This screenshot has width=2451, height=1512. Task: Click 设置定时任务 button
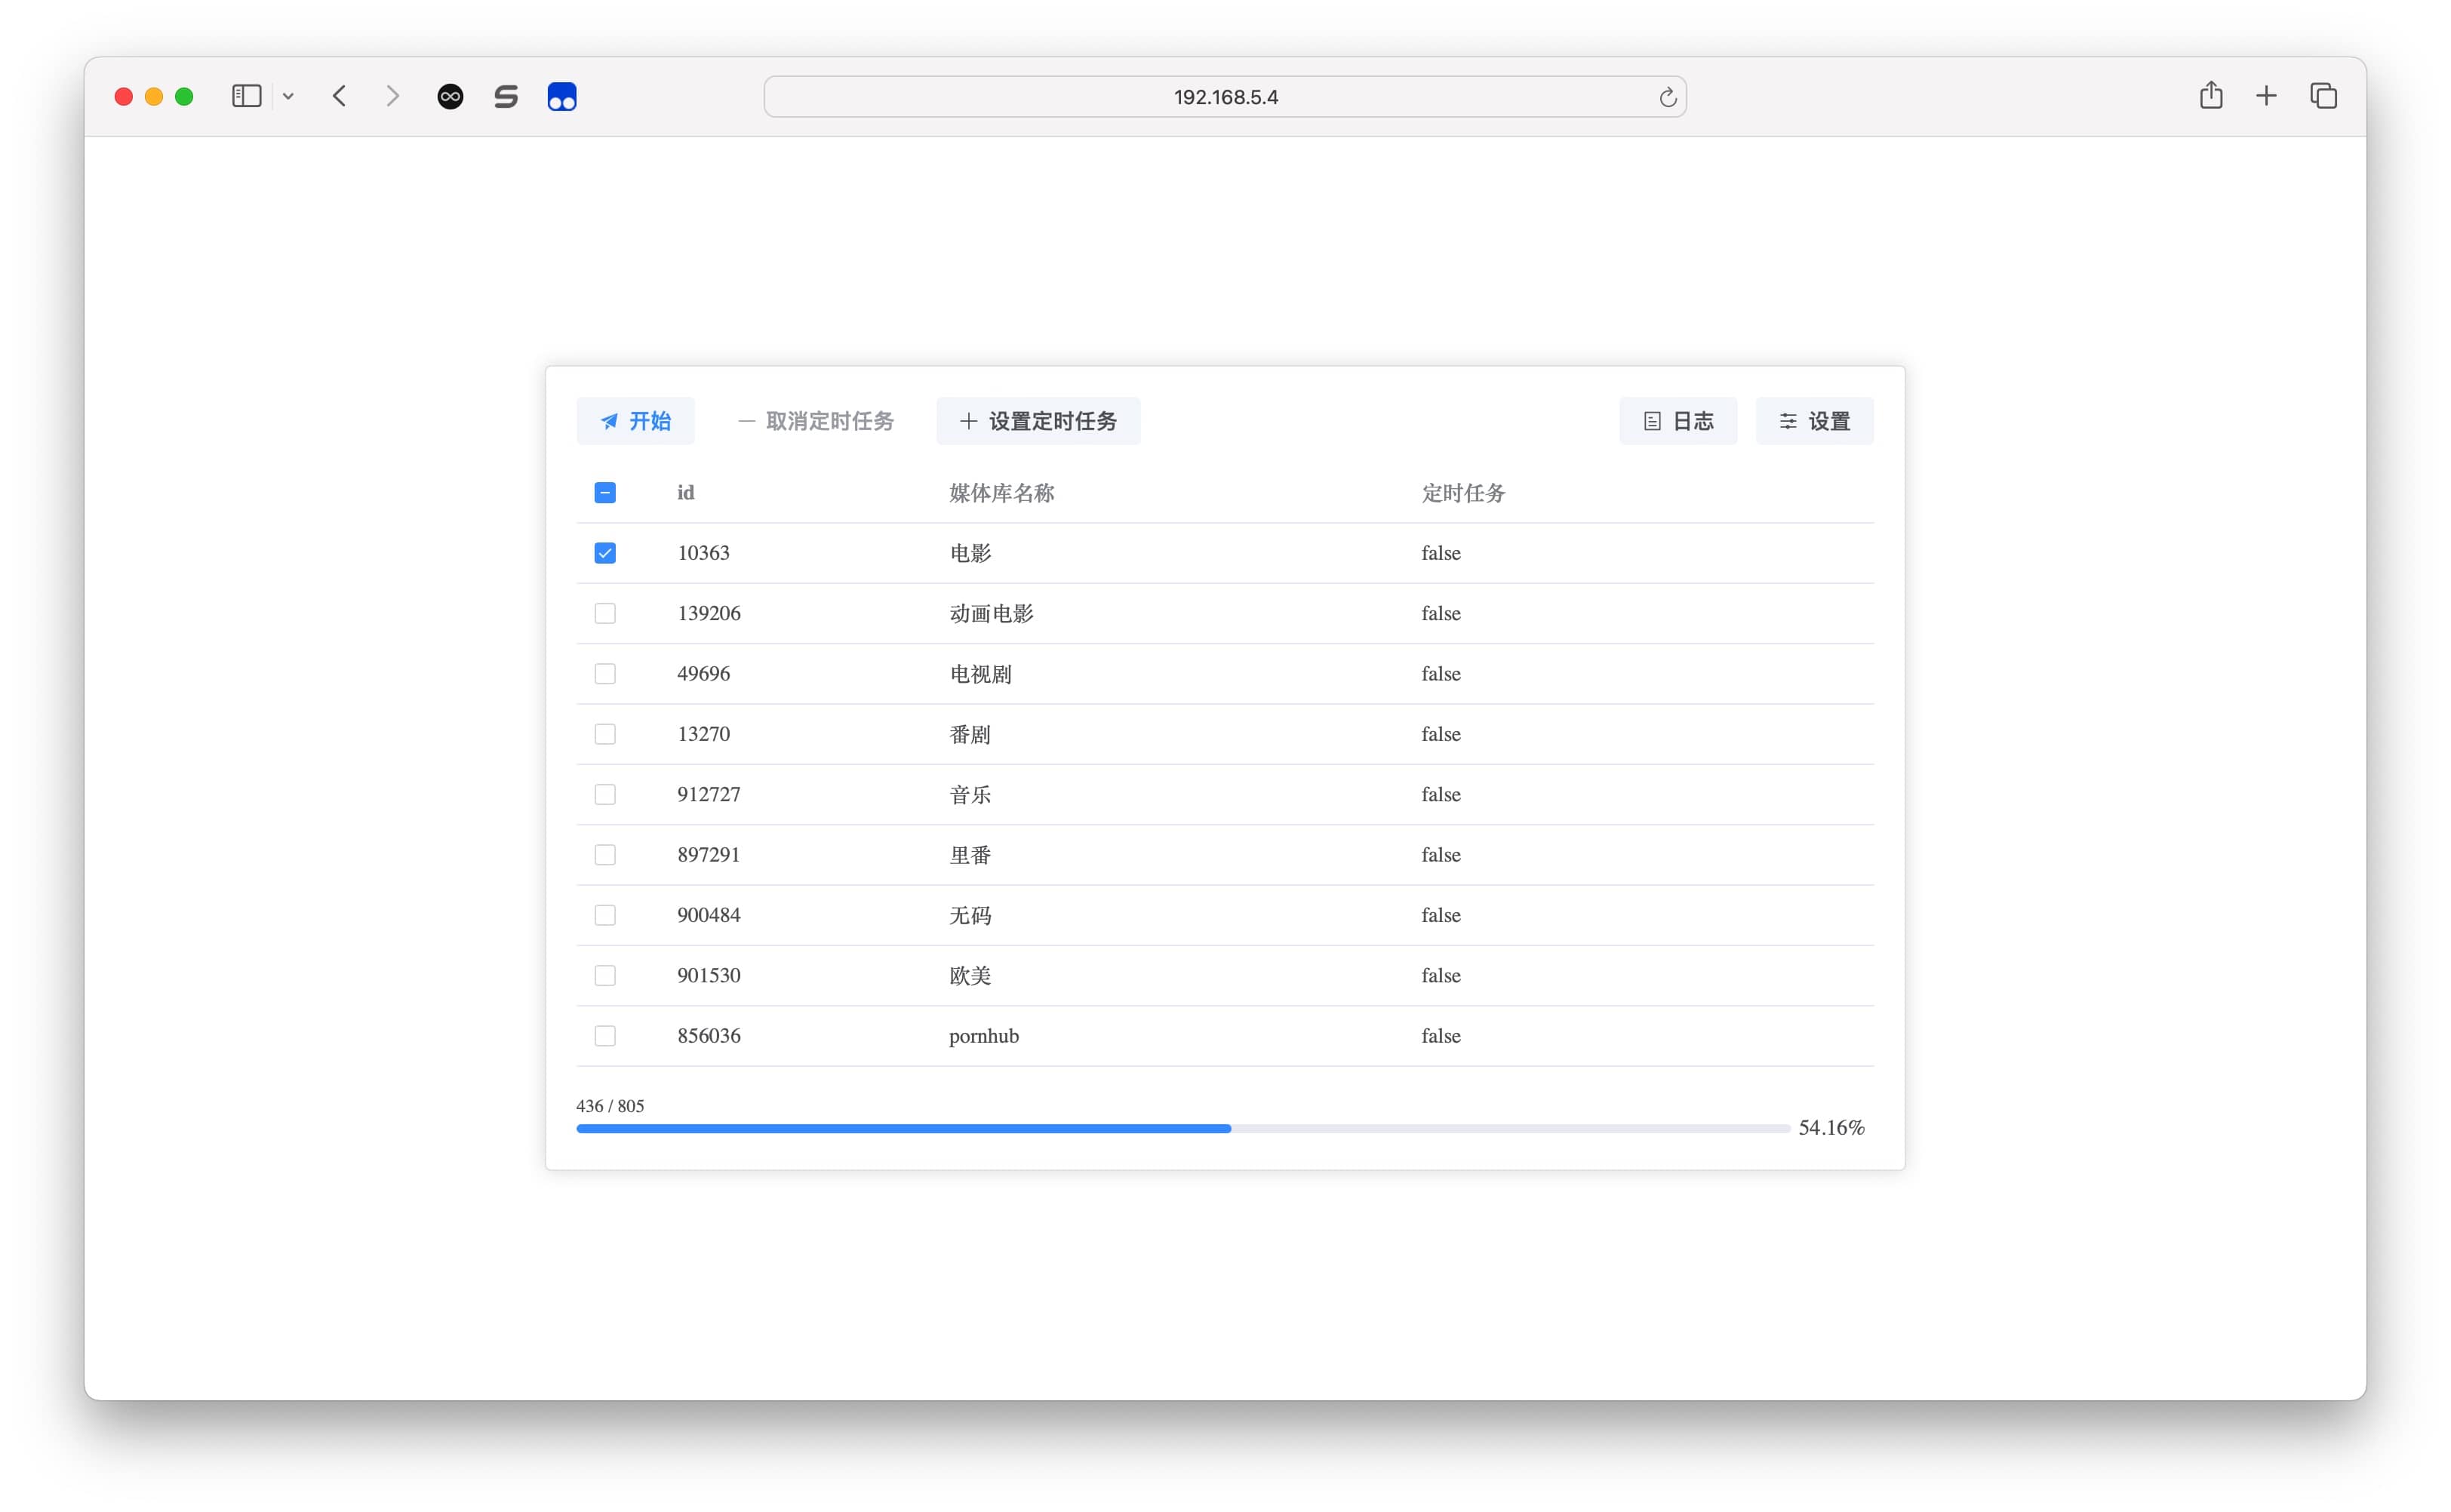[1038, 421]
